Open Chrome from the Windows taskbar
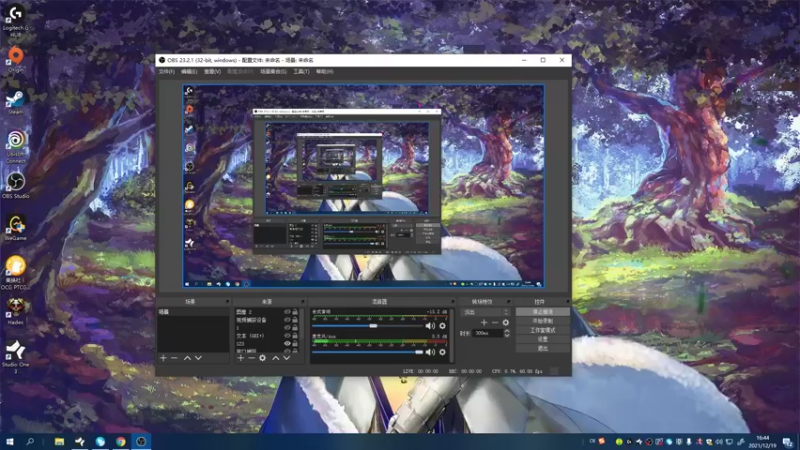The image size is (800, 450). pos(121,441)
